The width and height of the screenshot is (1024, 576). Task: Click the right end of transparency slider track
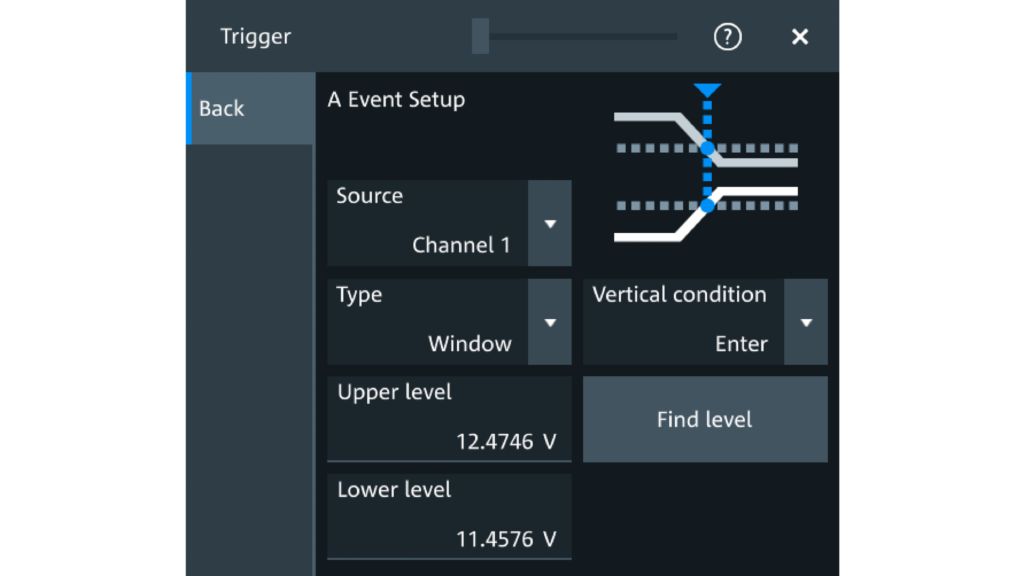tap(674, 37)
